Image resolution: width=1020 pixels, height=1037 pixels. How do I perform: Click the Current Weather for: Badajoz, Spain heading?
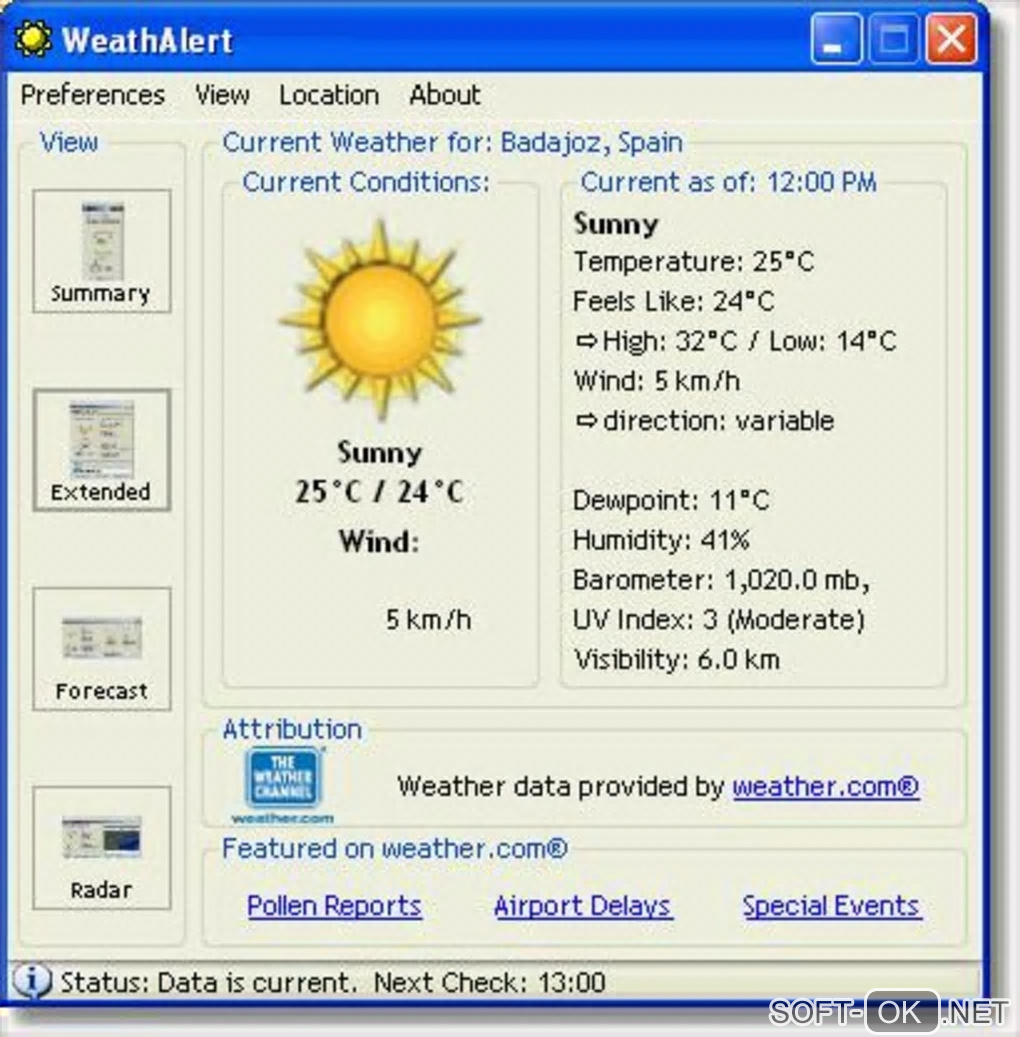[x=452, y=142]
